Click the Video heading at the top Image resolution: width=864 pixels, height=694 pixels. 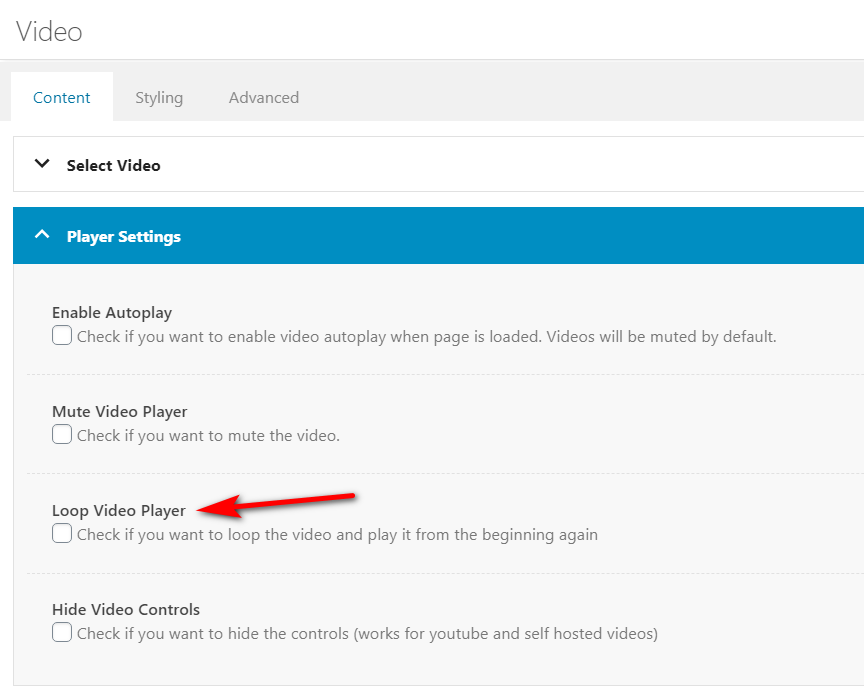tap(49, 31)
